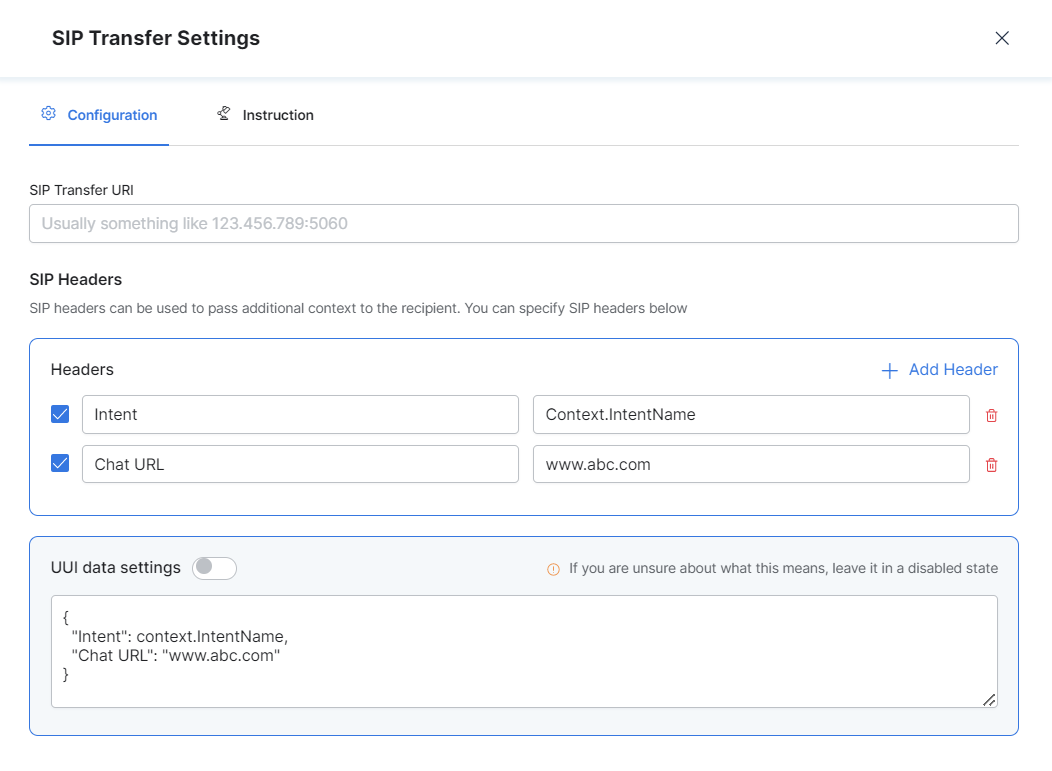Click the warning icon in UUI data settings

point(553,568)
